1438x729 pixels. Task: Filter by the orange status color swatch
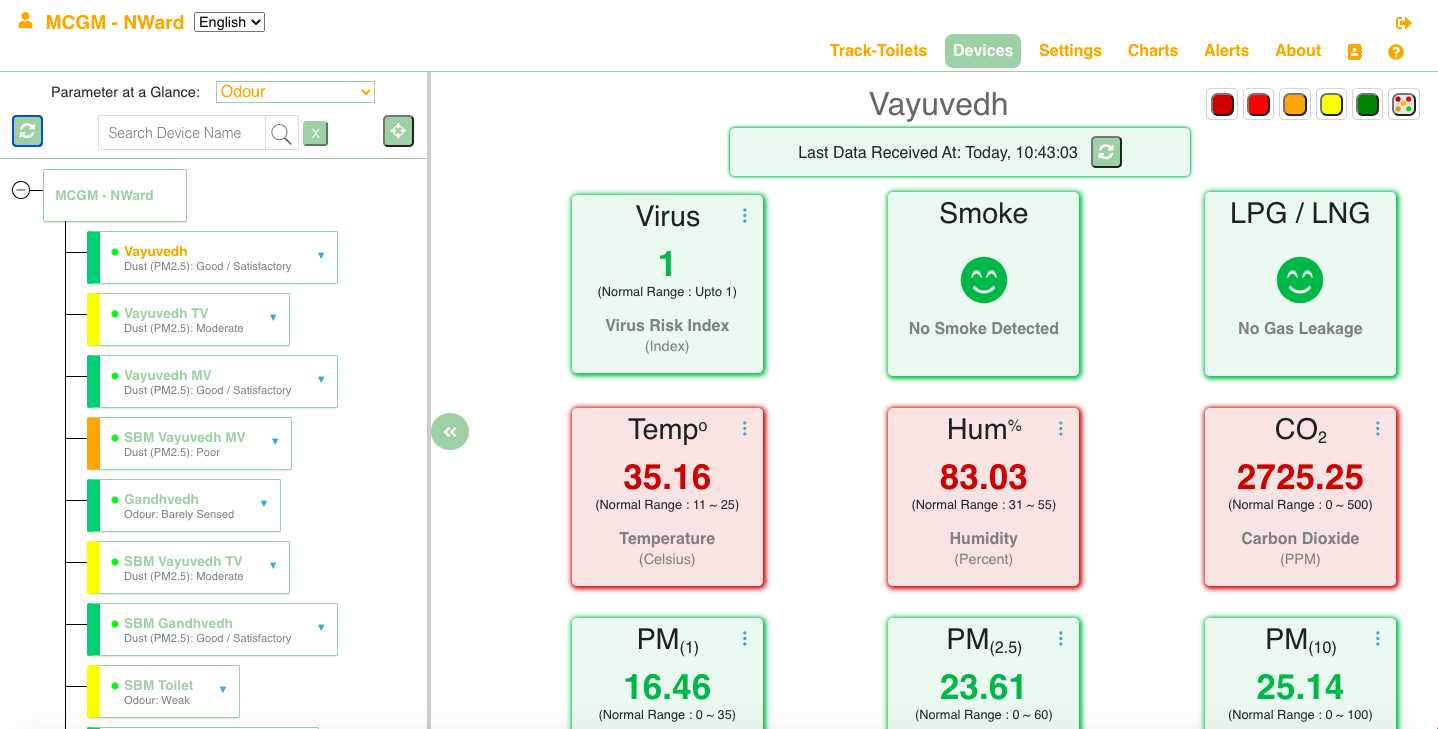pos(1295,104)
